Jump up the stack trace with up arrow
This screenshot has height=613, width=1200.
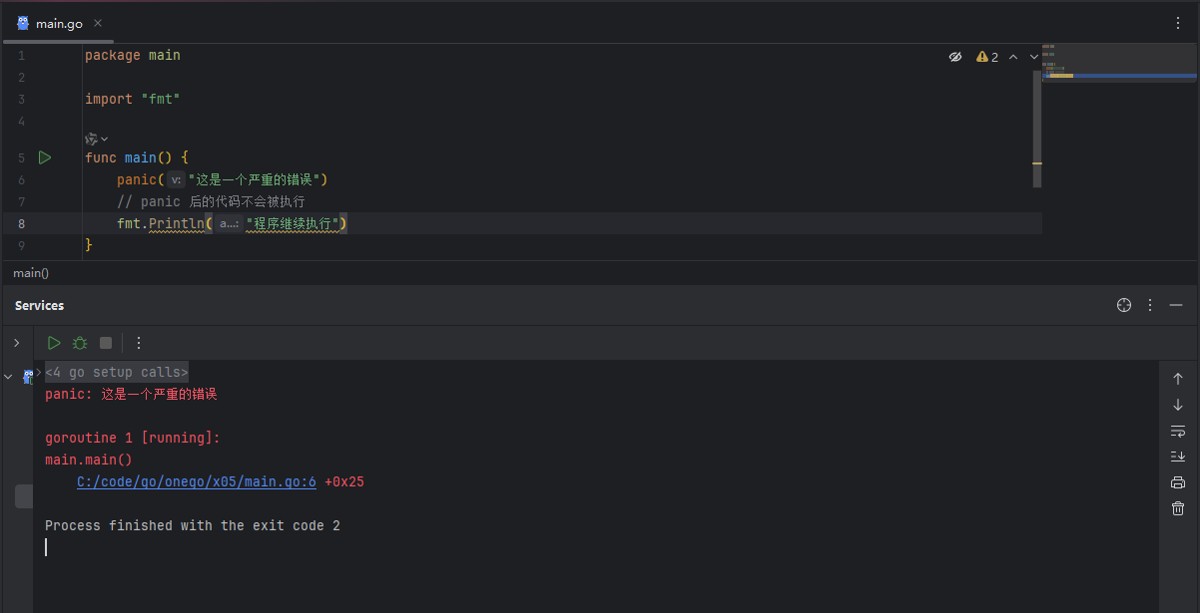(1178, 379)
